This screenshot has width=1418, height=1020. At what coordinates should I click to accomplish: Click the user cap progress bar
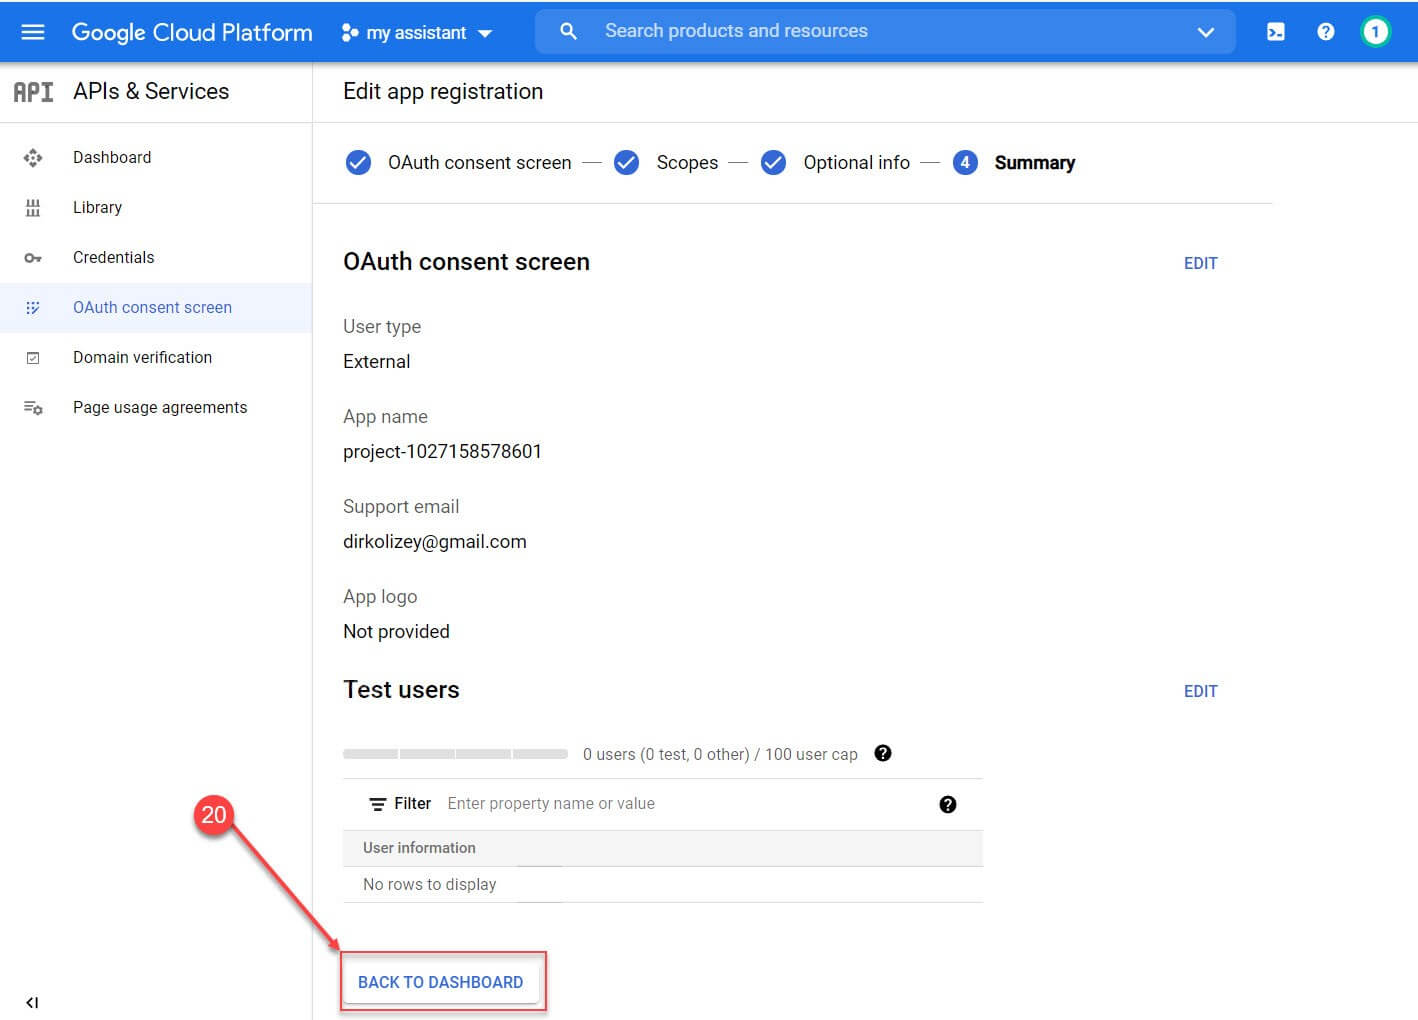coord(455,753)
